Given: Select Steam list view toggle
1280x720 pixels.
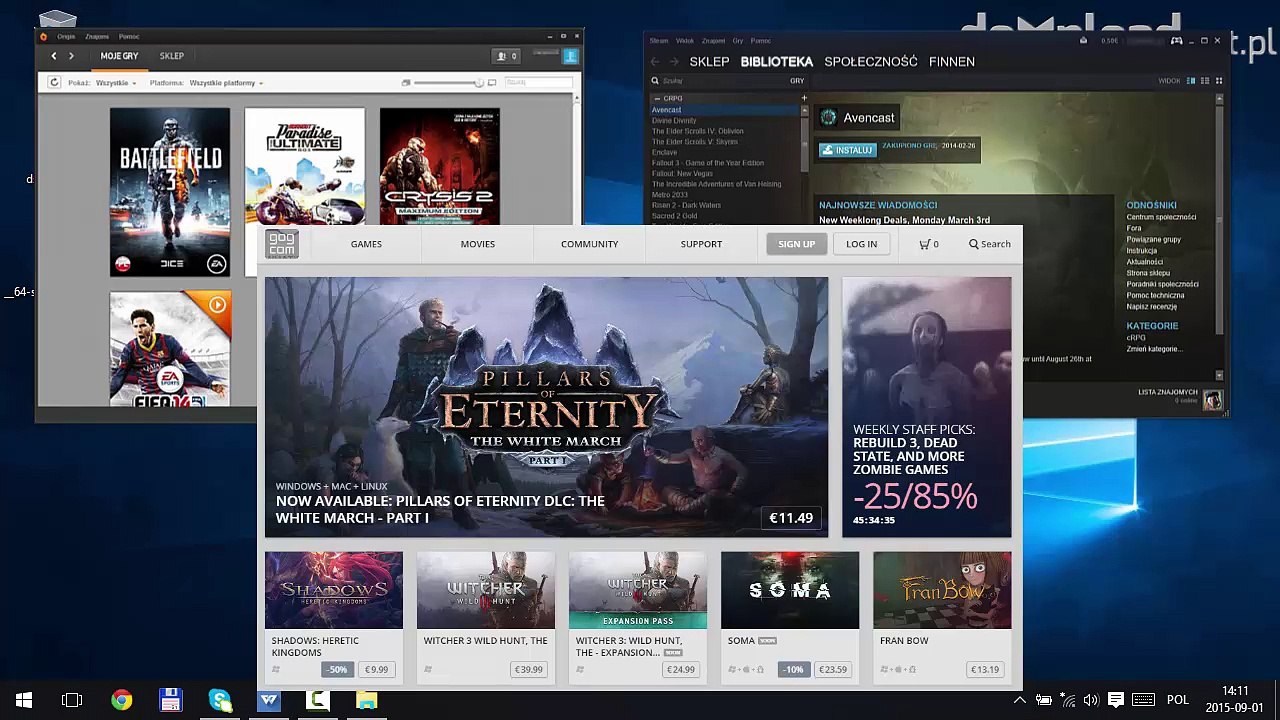Looking at the screenshot, I should (x=1205, y=81).
